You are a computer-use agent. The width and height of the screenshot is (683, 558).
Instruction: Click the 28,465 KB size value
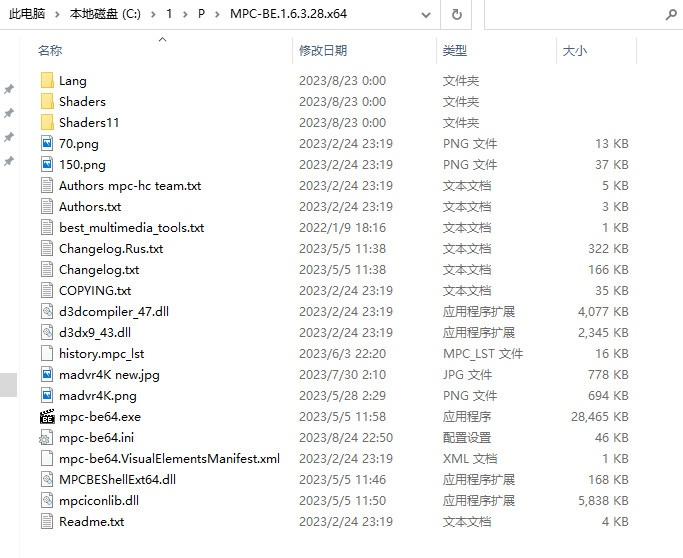[x=600, y=416]
